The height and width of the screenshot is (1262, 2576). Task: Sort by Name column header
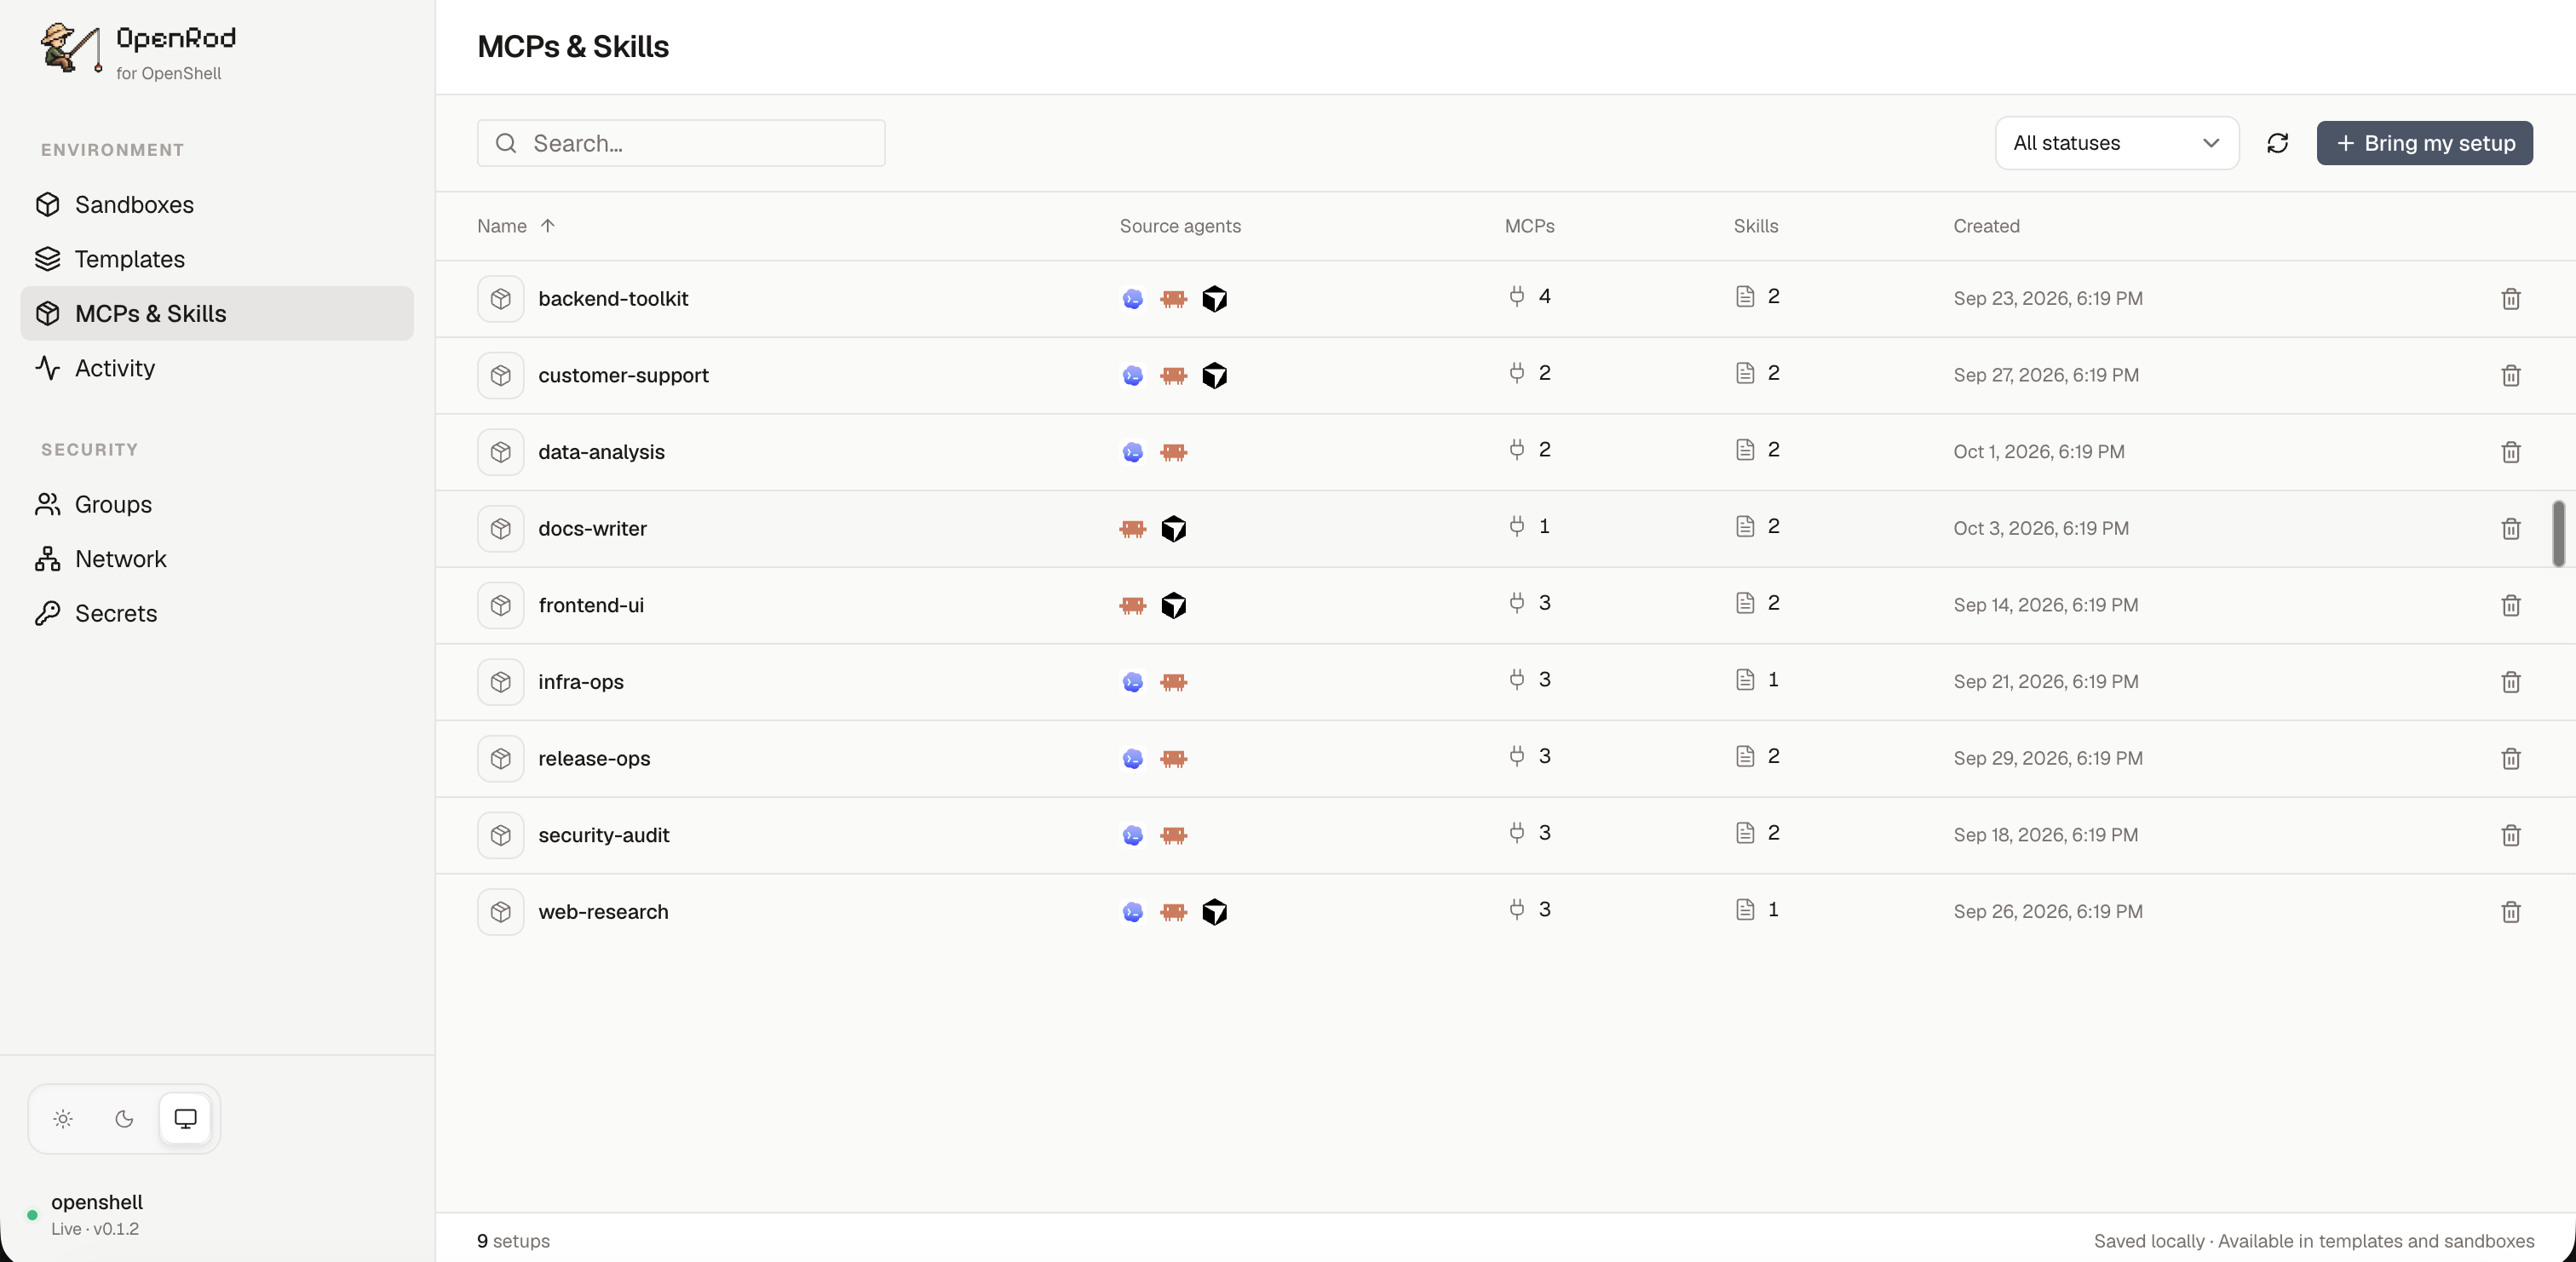(x=515, y=226)
